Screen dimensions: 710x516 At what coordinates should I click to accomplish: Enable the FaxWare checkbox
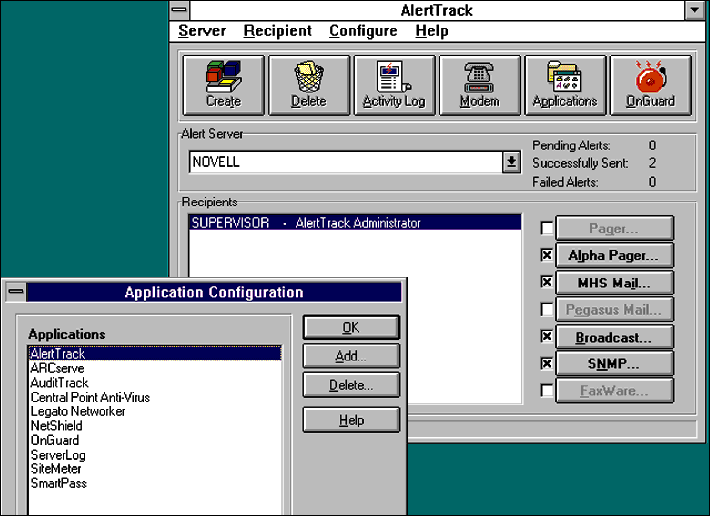(x=547, y=390)
